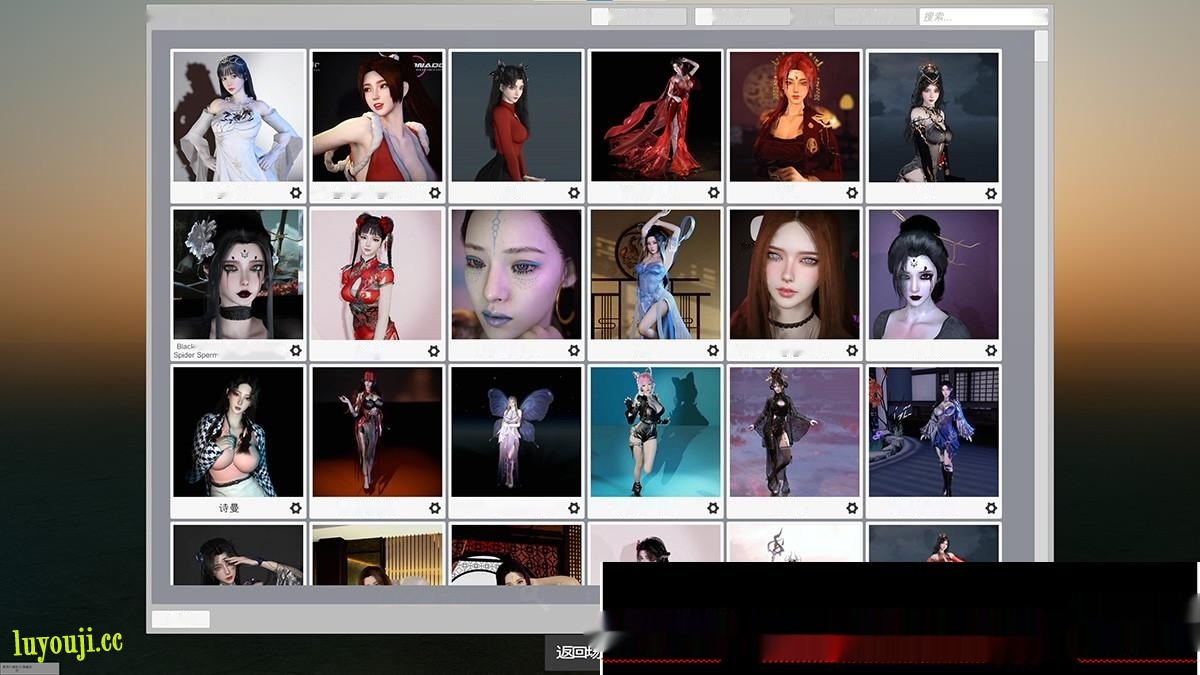The image size is (1200, 675).
Task: Click the button immediately left of search field
Action: (874, 17)
